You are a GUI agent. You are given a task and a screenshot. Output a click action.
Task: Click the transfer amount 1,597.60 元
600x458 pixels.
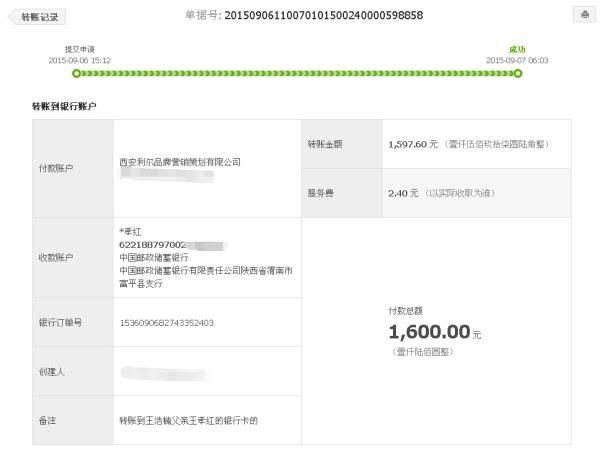413,144
